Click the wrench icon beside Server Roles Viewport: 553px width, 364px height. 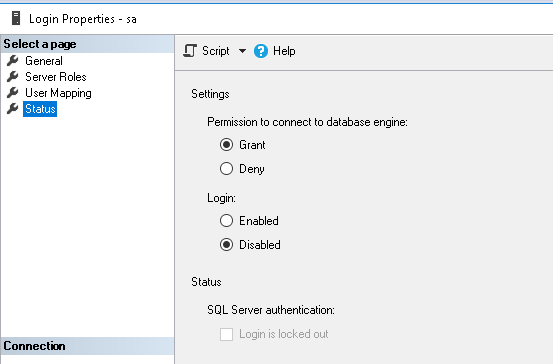coord(12,77)
